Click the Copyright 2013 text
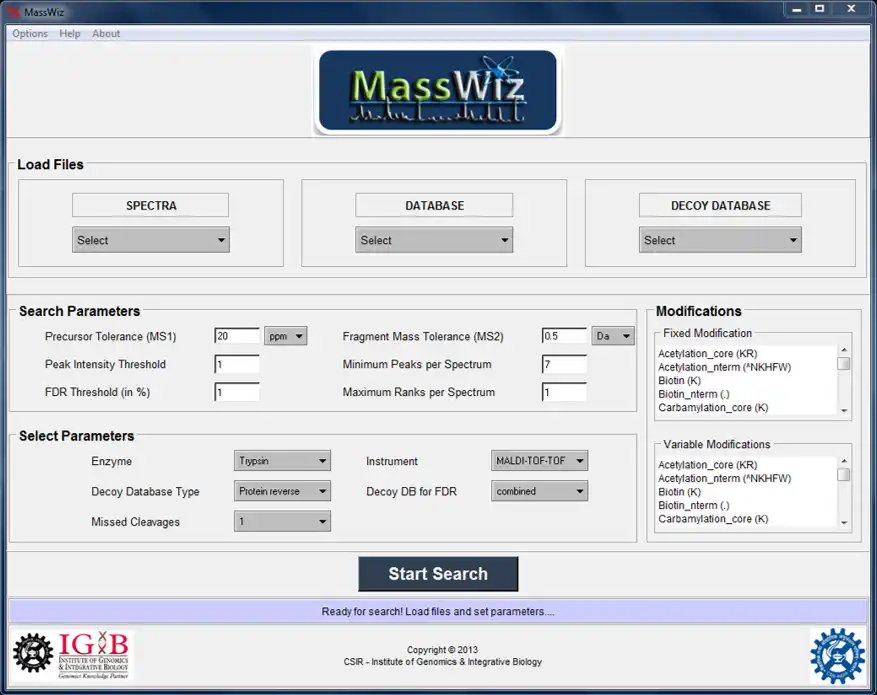Viewport: 877px width, 695px height. (x=442, y=650)
